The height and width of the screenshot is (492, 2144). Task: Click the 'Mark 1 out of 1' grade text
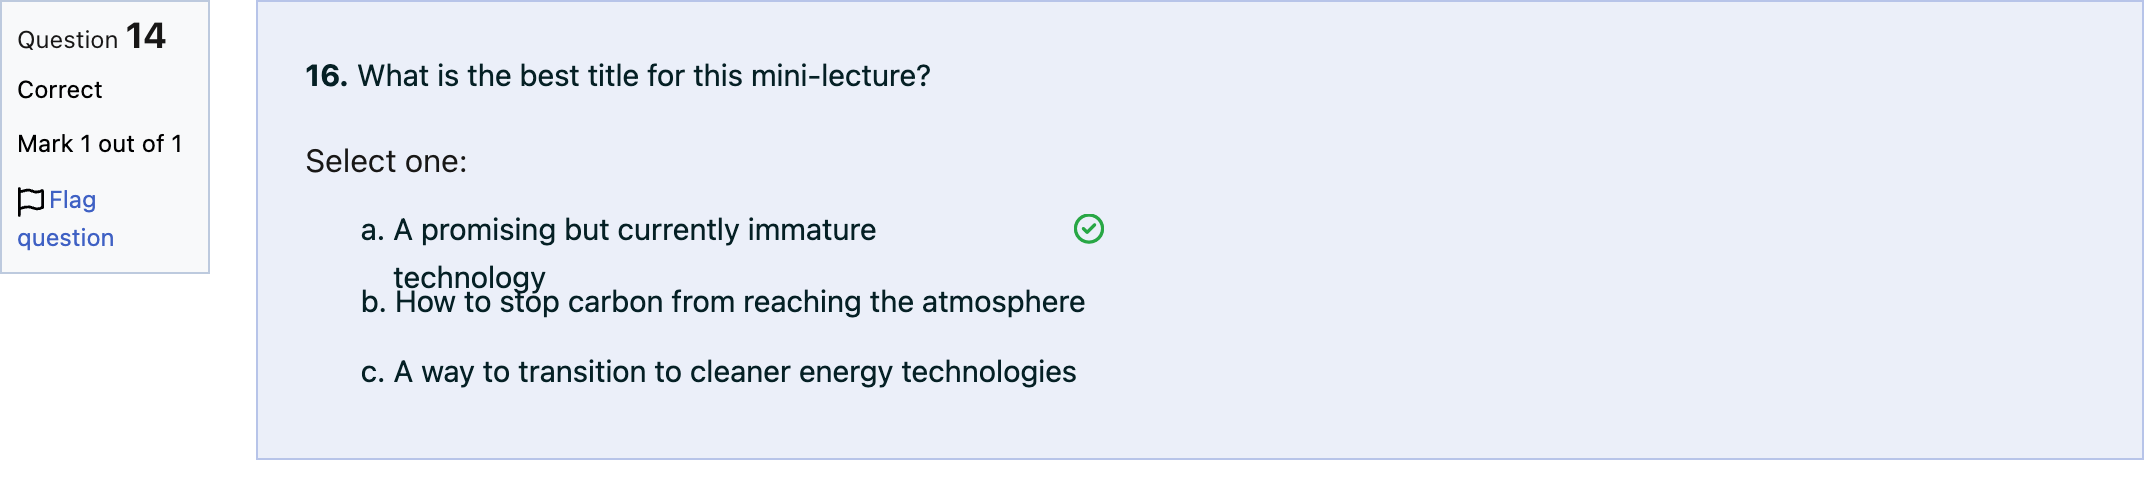point(100,144)
